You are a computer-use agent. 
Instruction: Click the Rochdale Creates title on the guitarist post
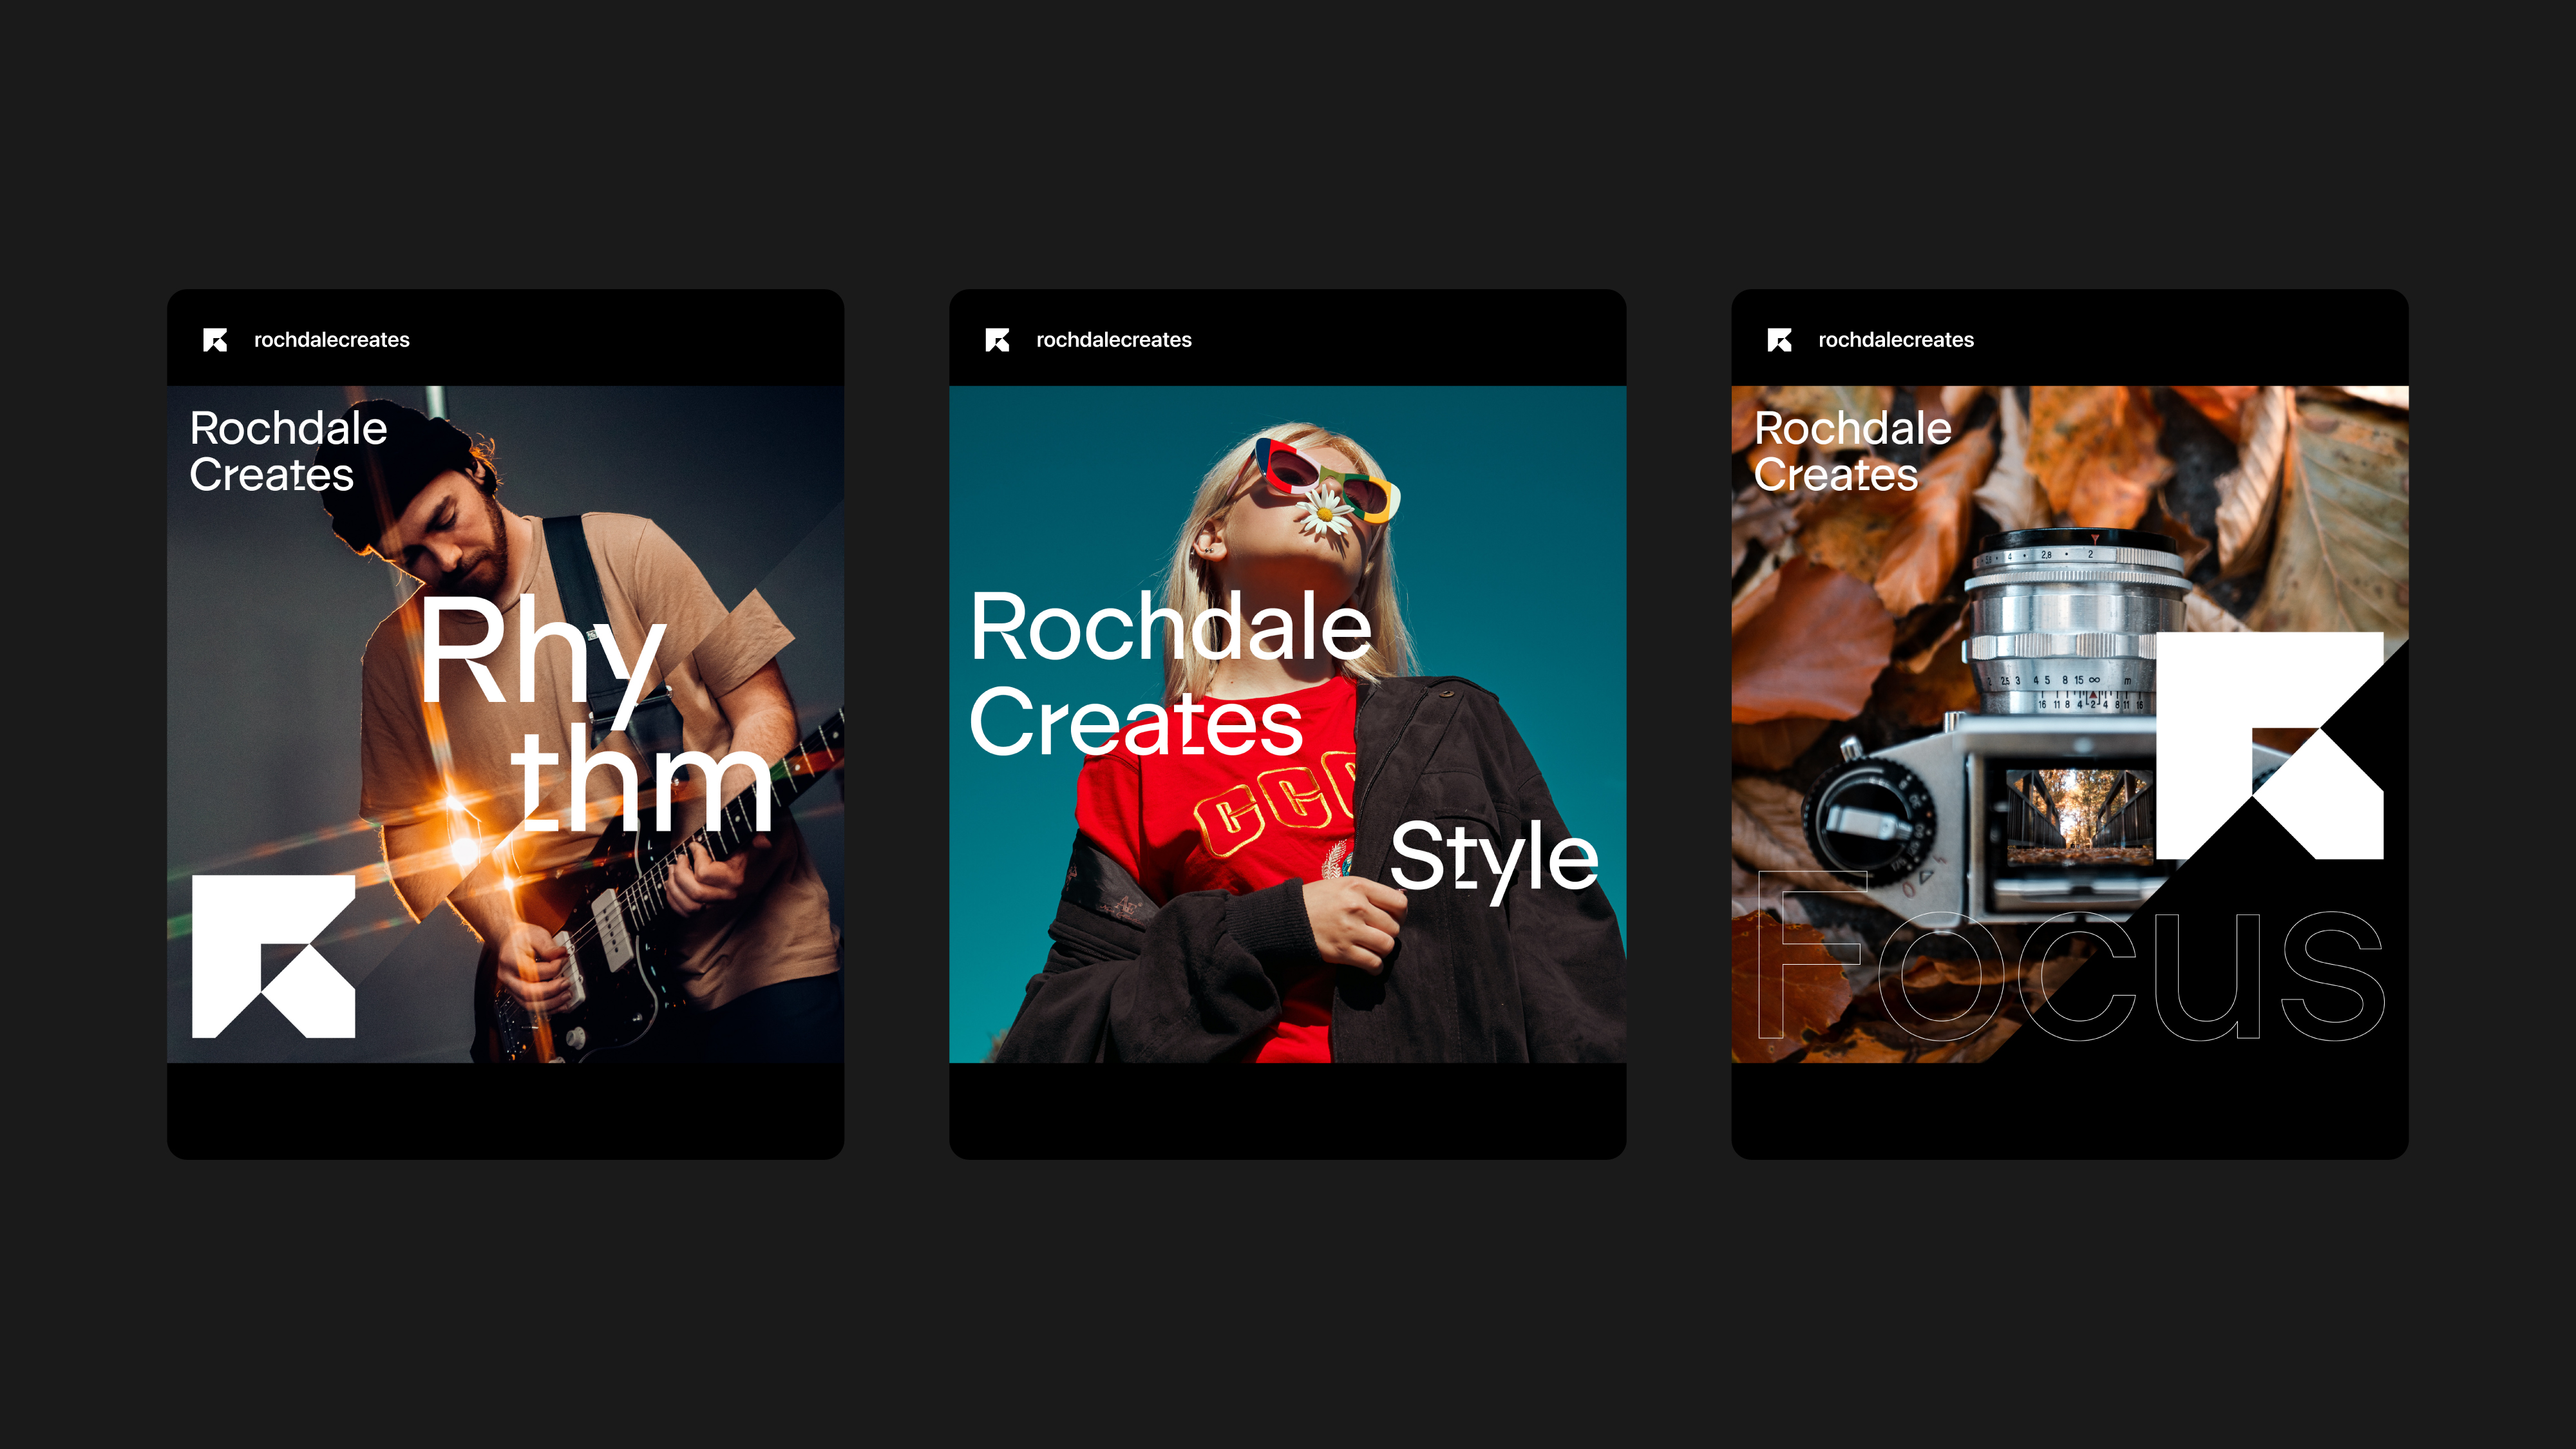(287, 451)
